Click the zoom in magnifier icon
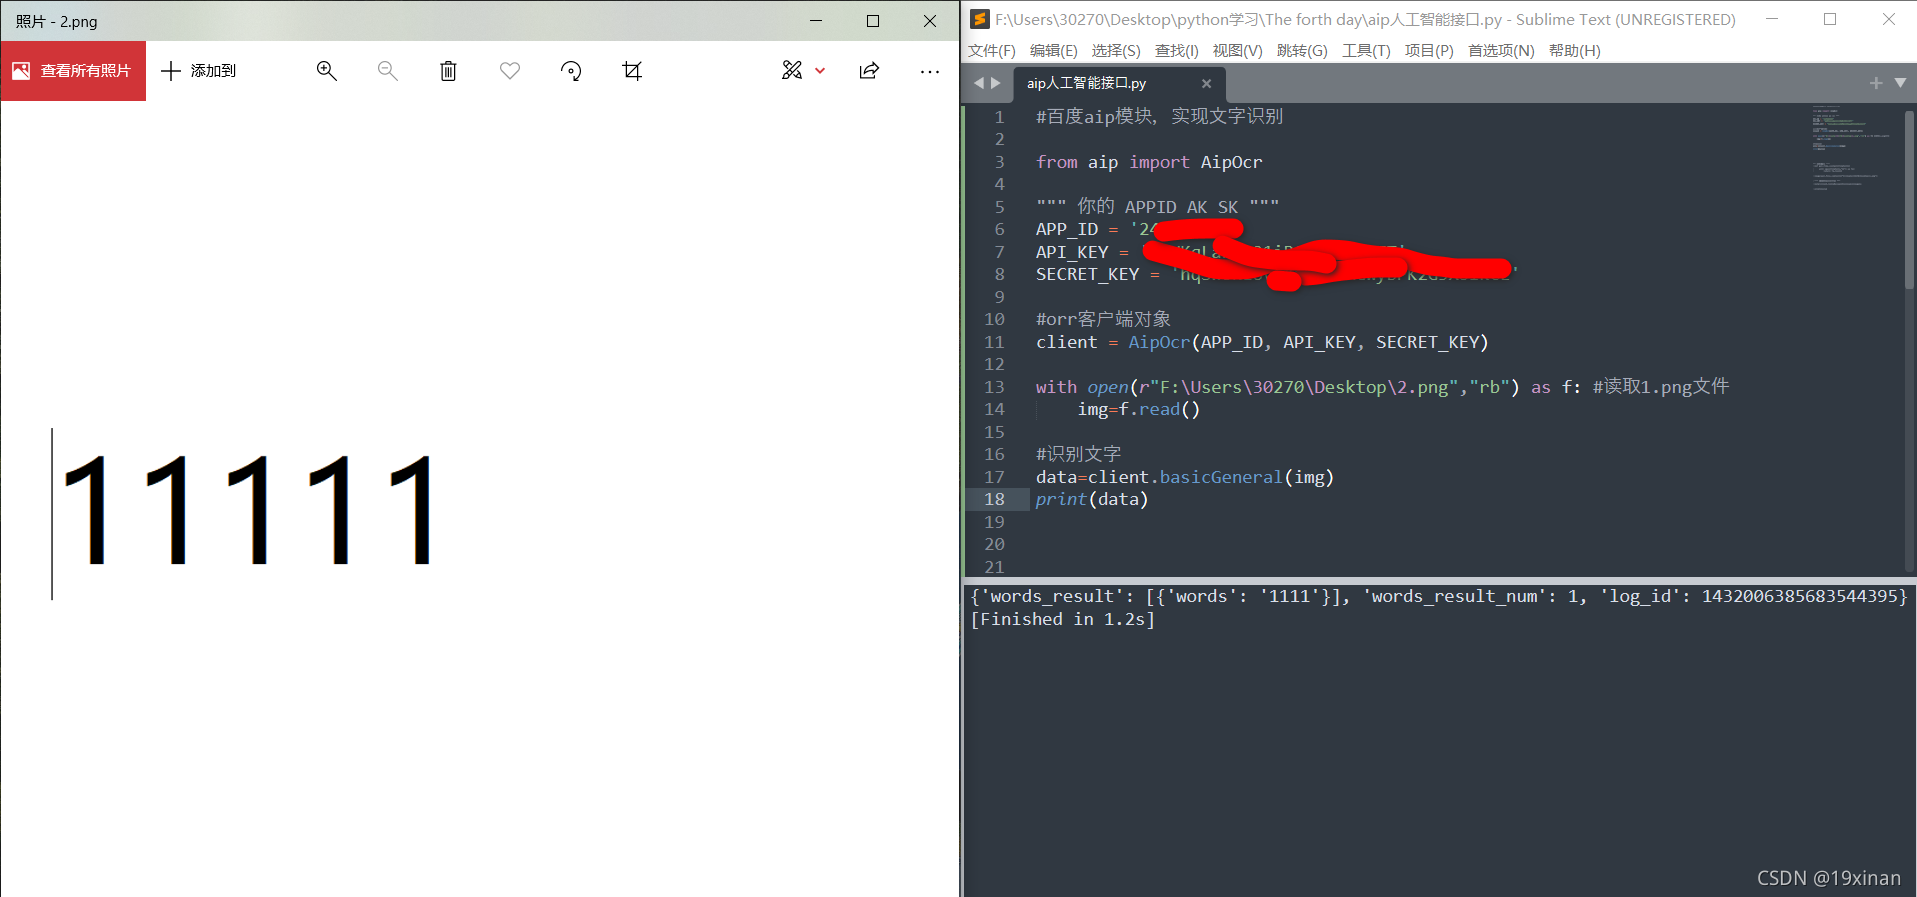 click(327, 71)
